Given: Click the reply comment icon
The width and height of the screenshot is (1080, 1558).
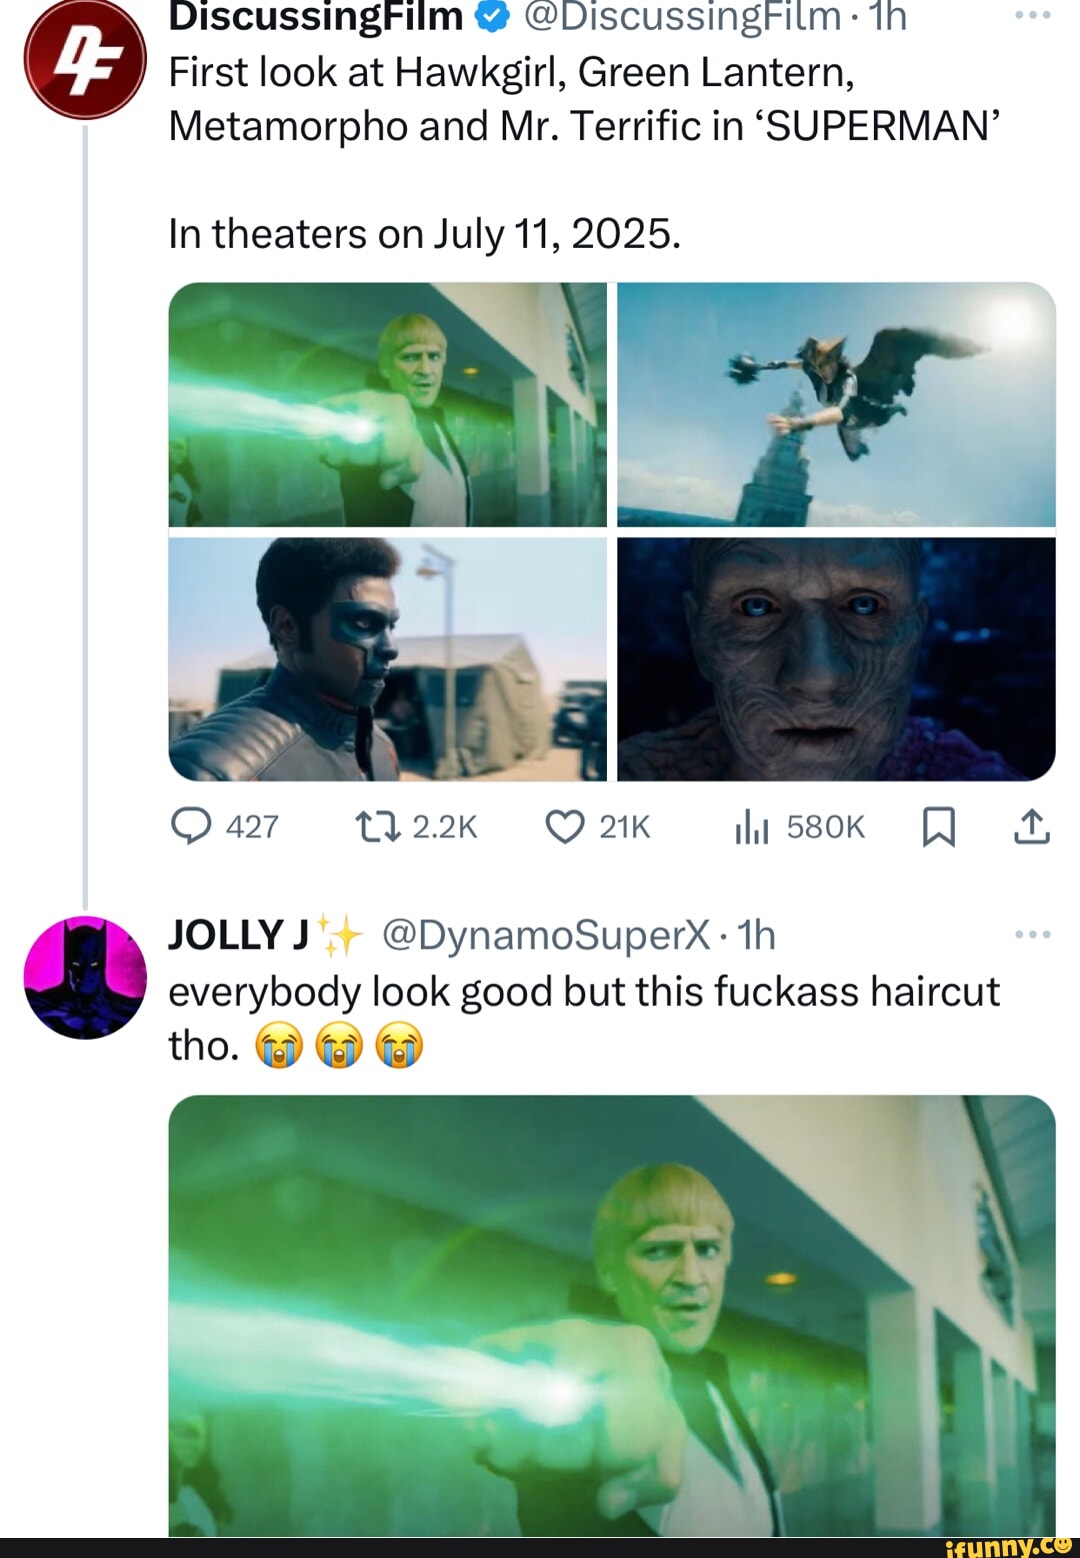Looking at the screenshot, I should [191, 827].
